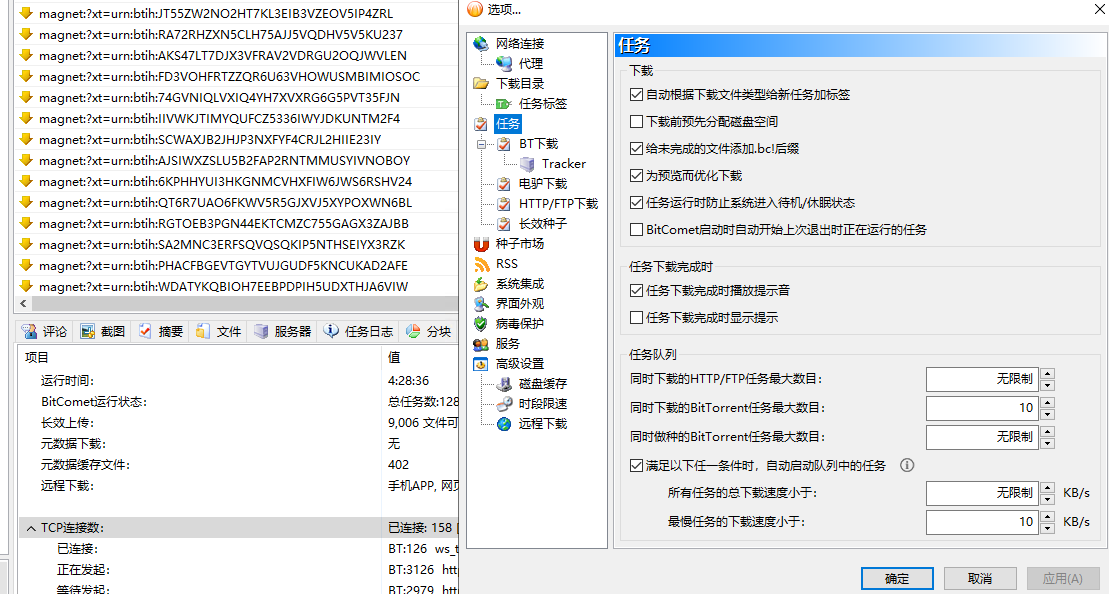Switch to the 服务器 tab

coord(283,331)
